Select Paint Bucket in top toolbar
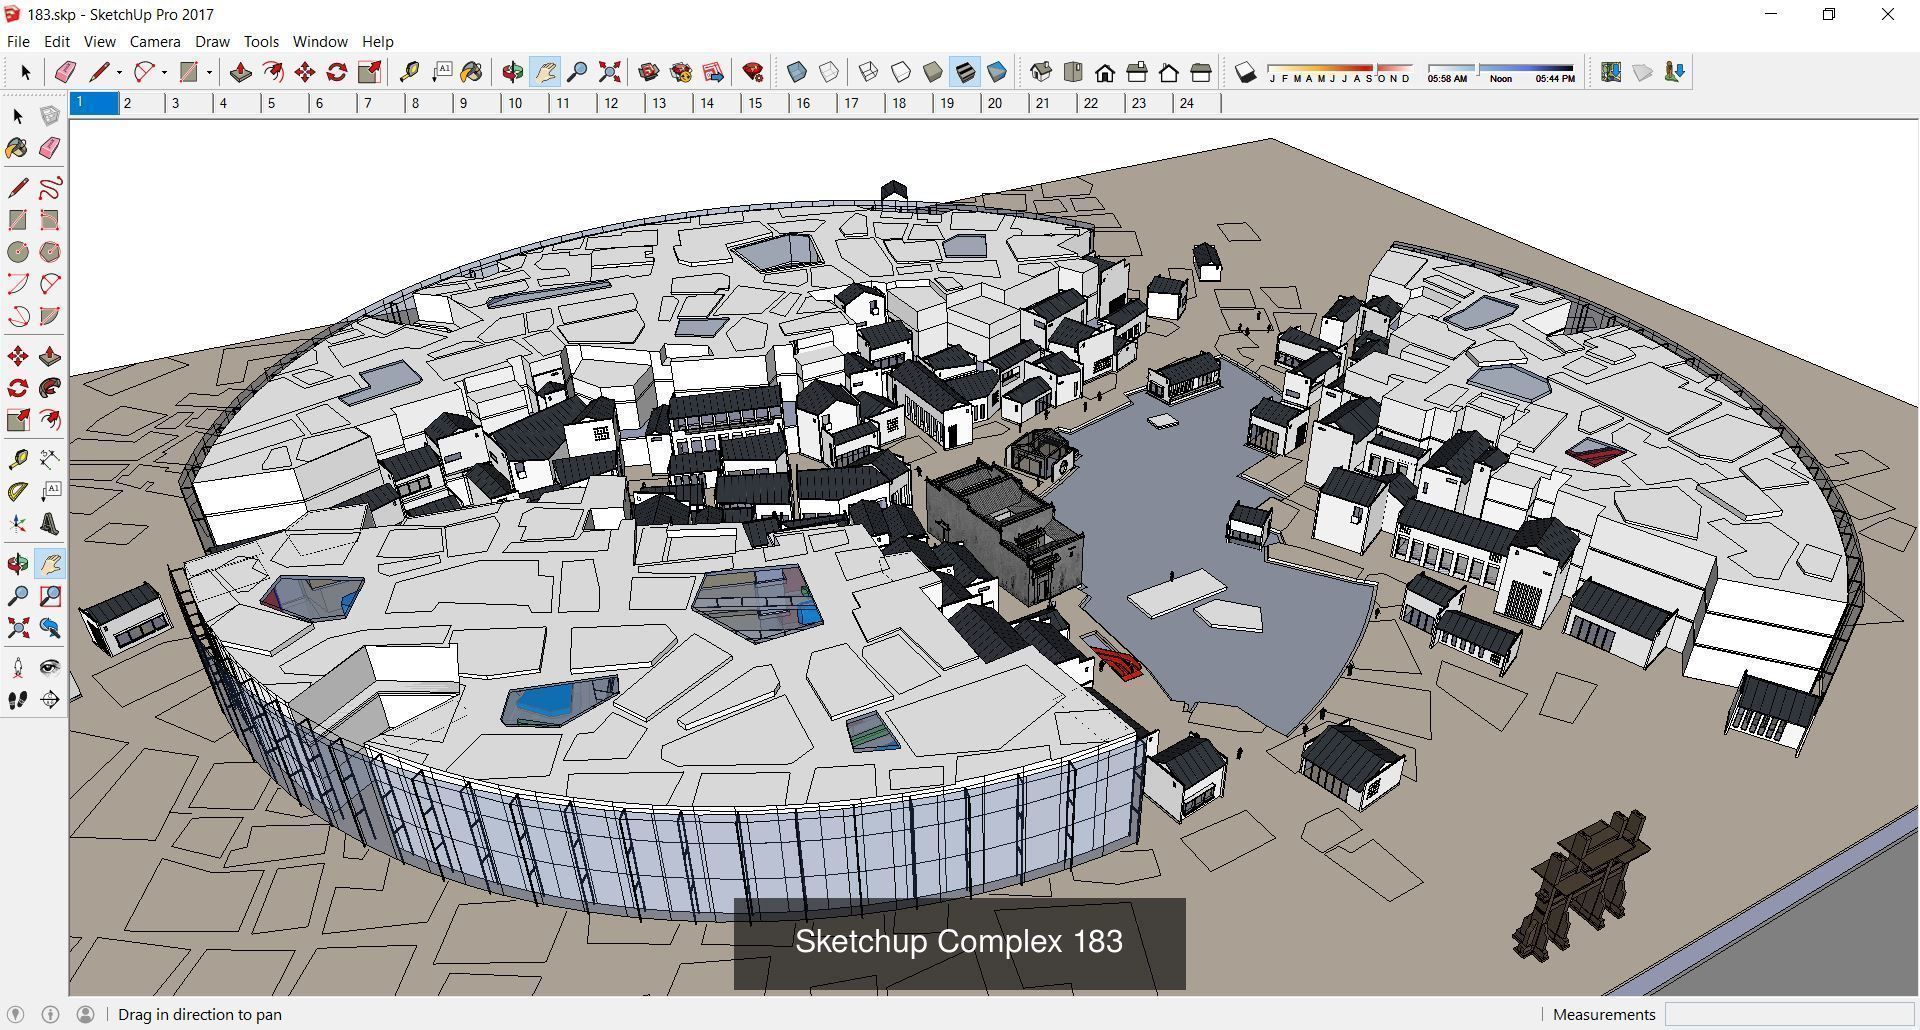The width and height of the screenshot is (1920, 1030). (472, 72)
